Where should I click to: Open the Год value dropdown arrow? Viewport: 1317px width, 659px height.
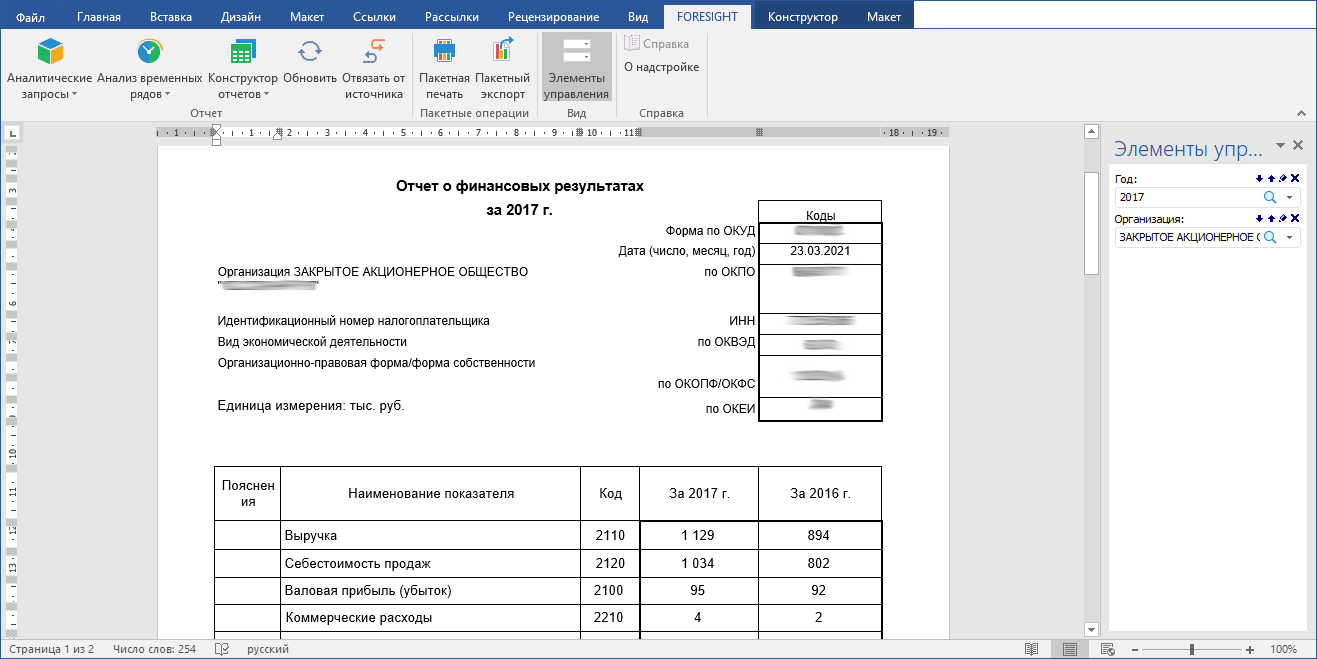pos(1290,198)
